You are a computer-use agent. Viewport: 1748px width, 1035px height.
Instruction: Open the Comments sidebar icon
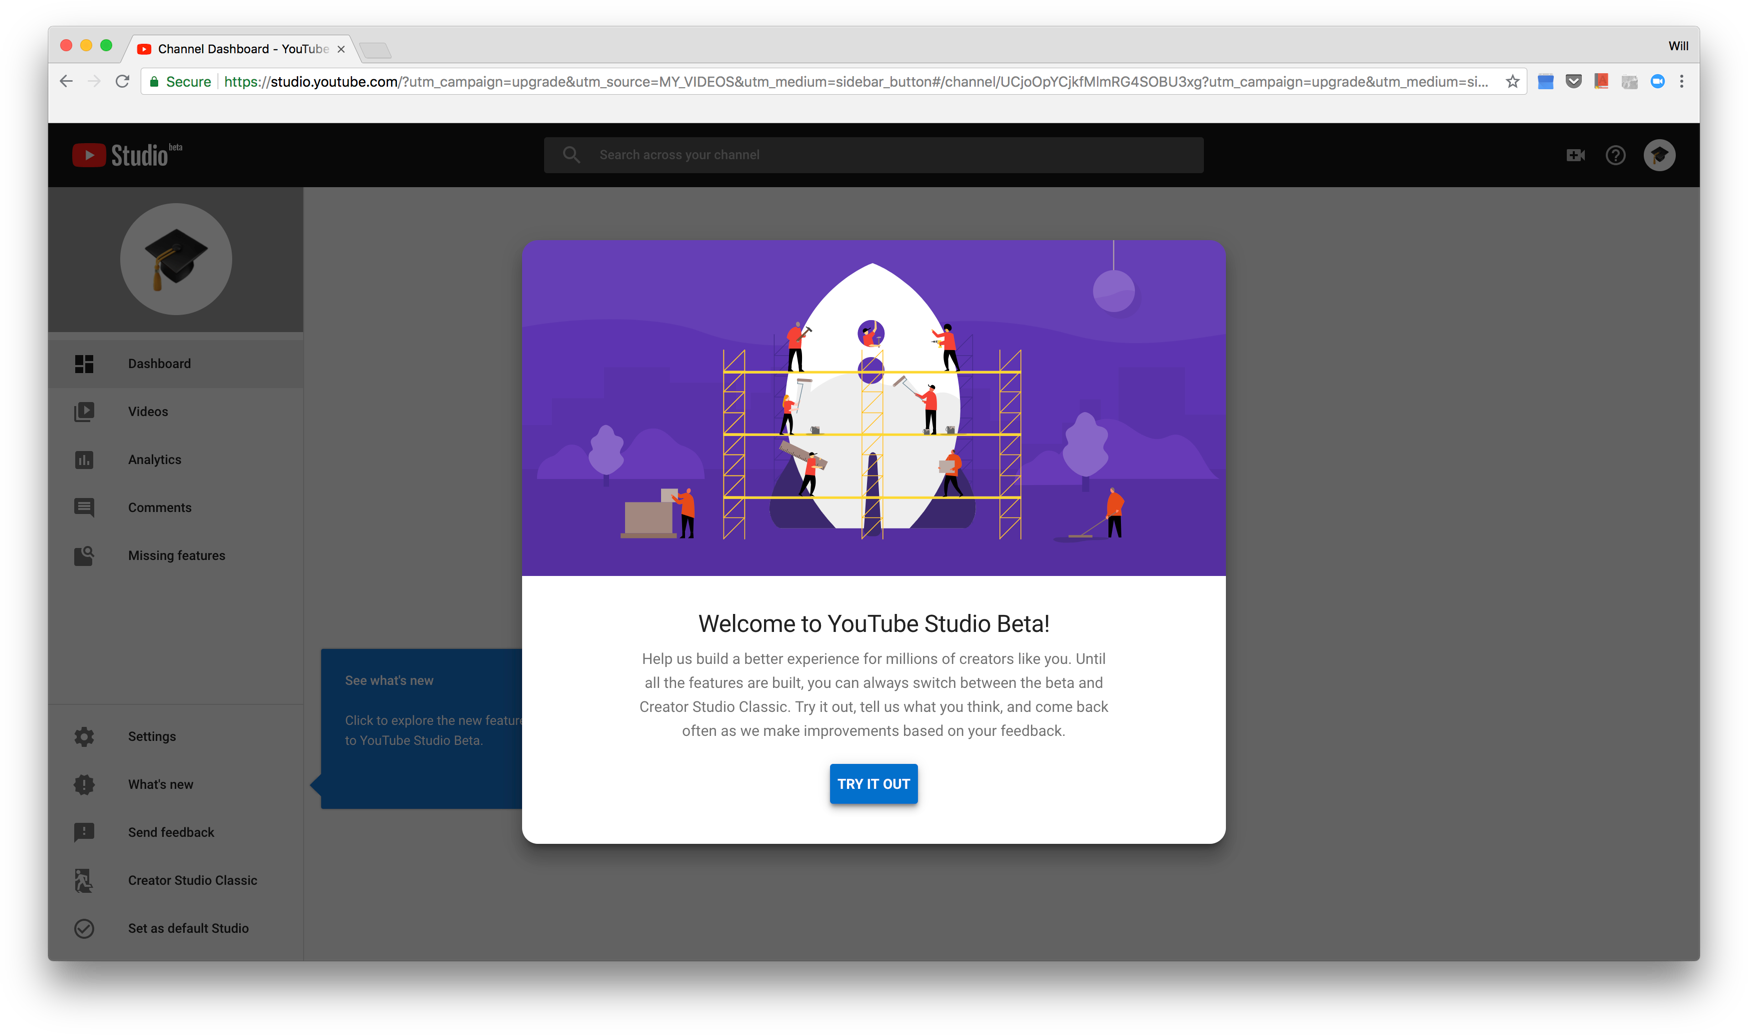click(x=84, y=508)
